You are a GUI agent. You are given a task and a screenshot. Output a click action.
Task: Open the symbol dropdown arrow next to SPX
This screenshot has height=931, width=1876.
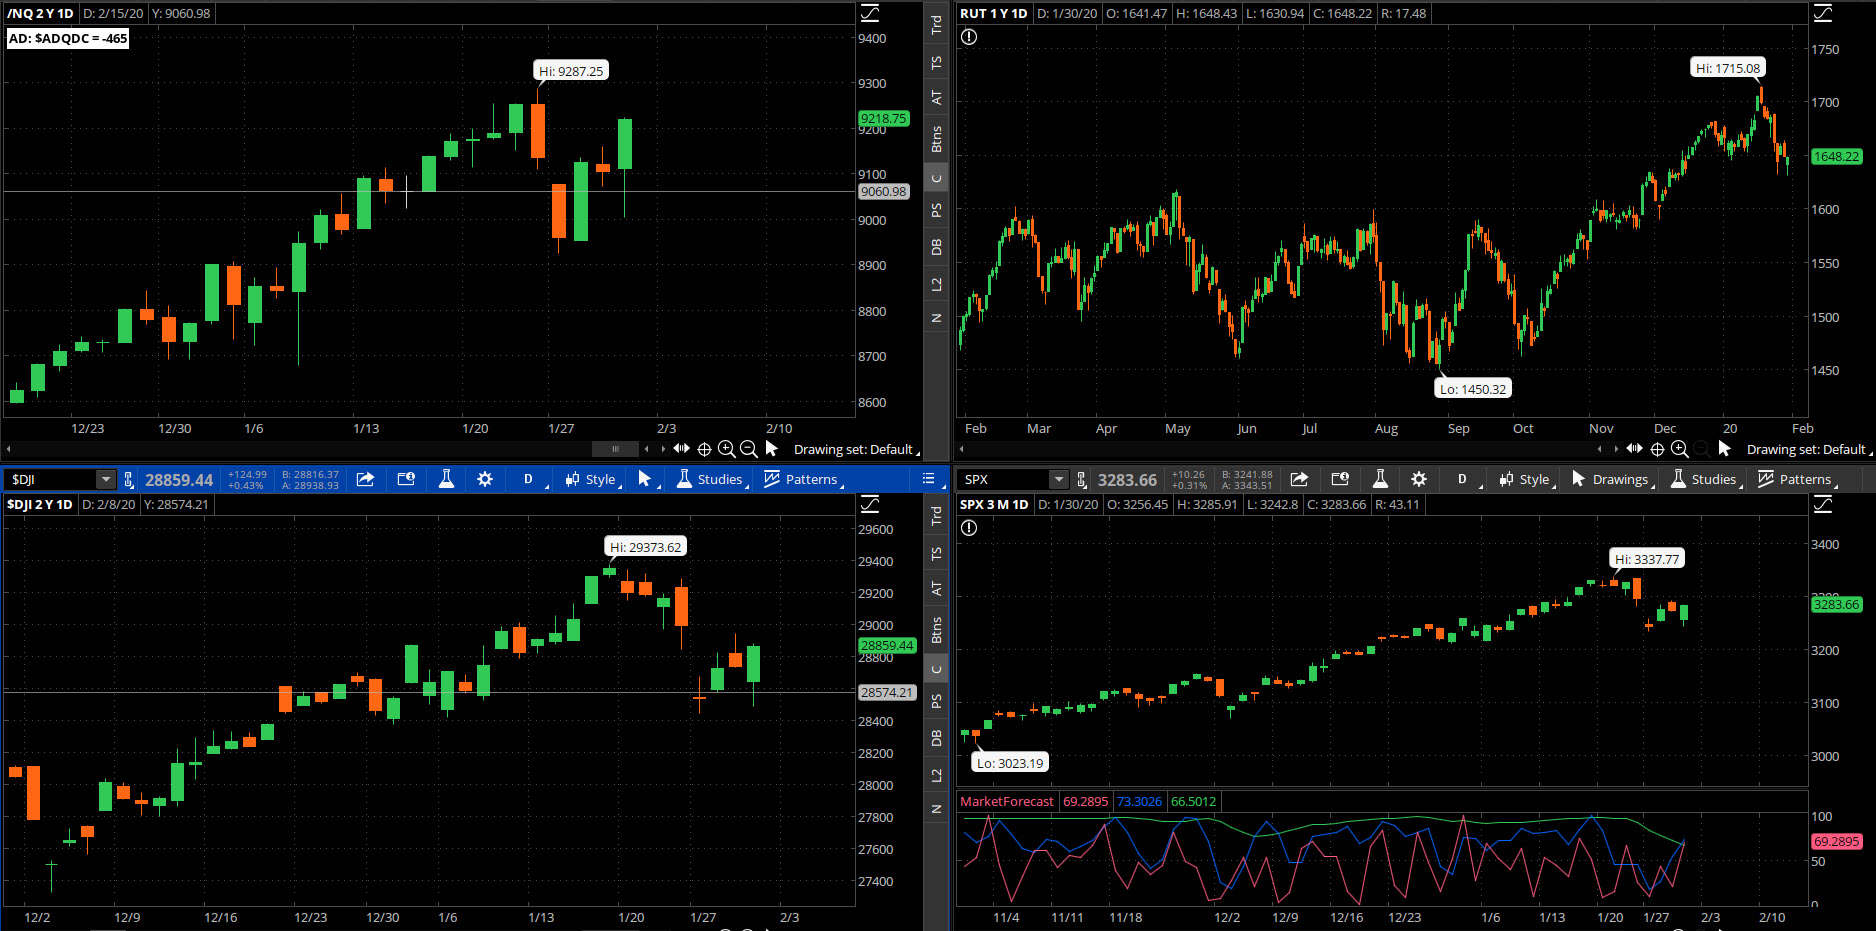point(1059,479)
